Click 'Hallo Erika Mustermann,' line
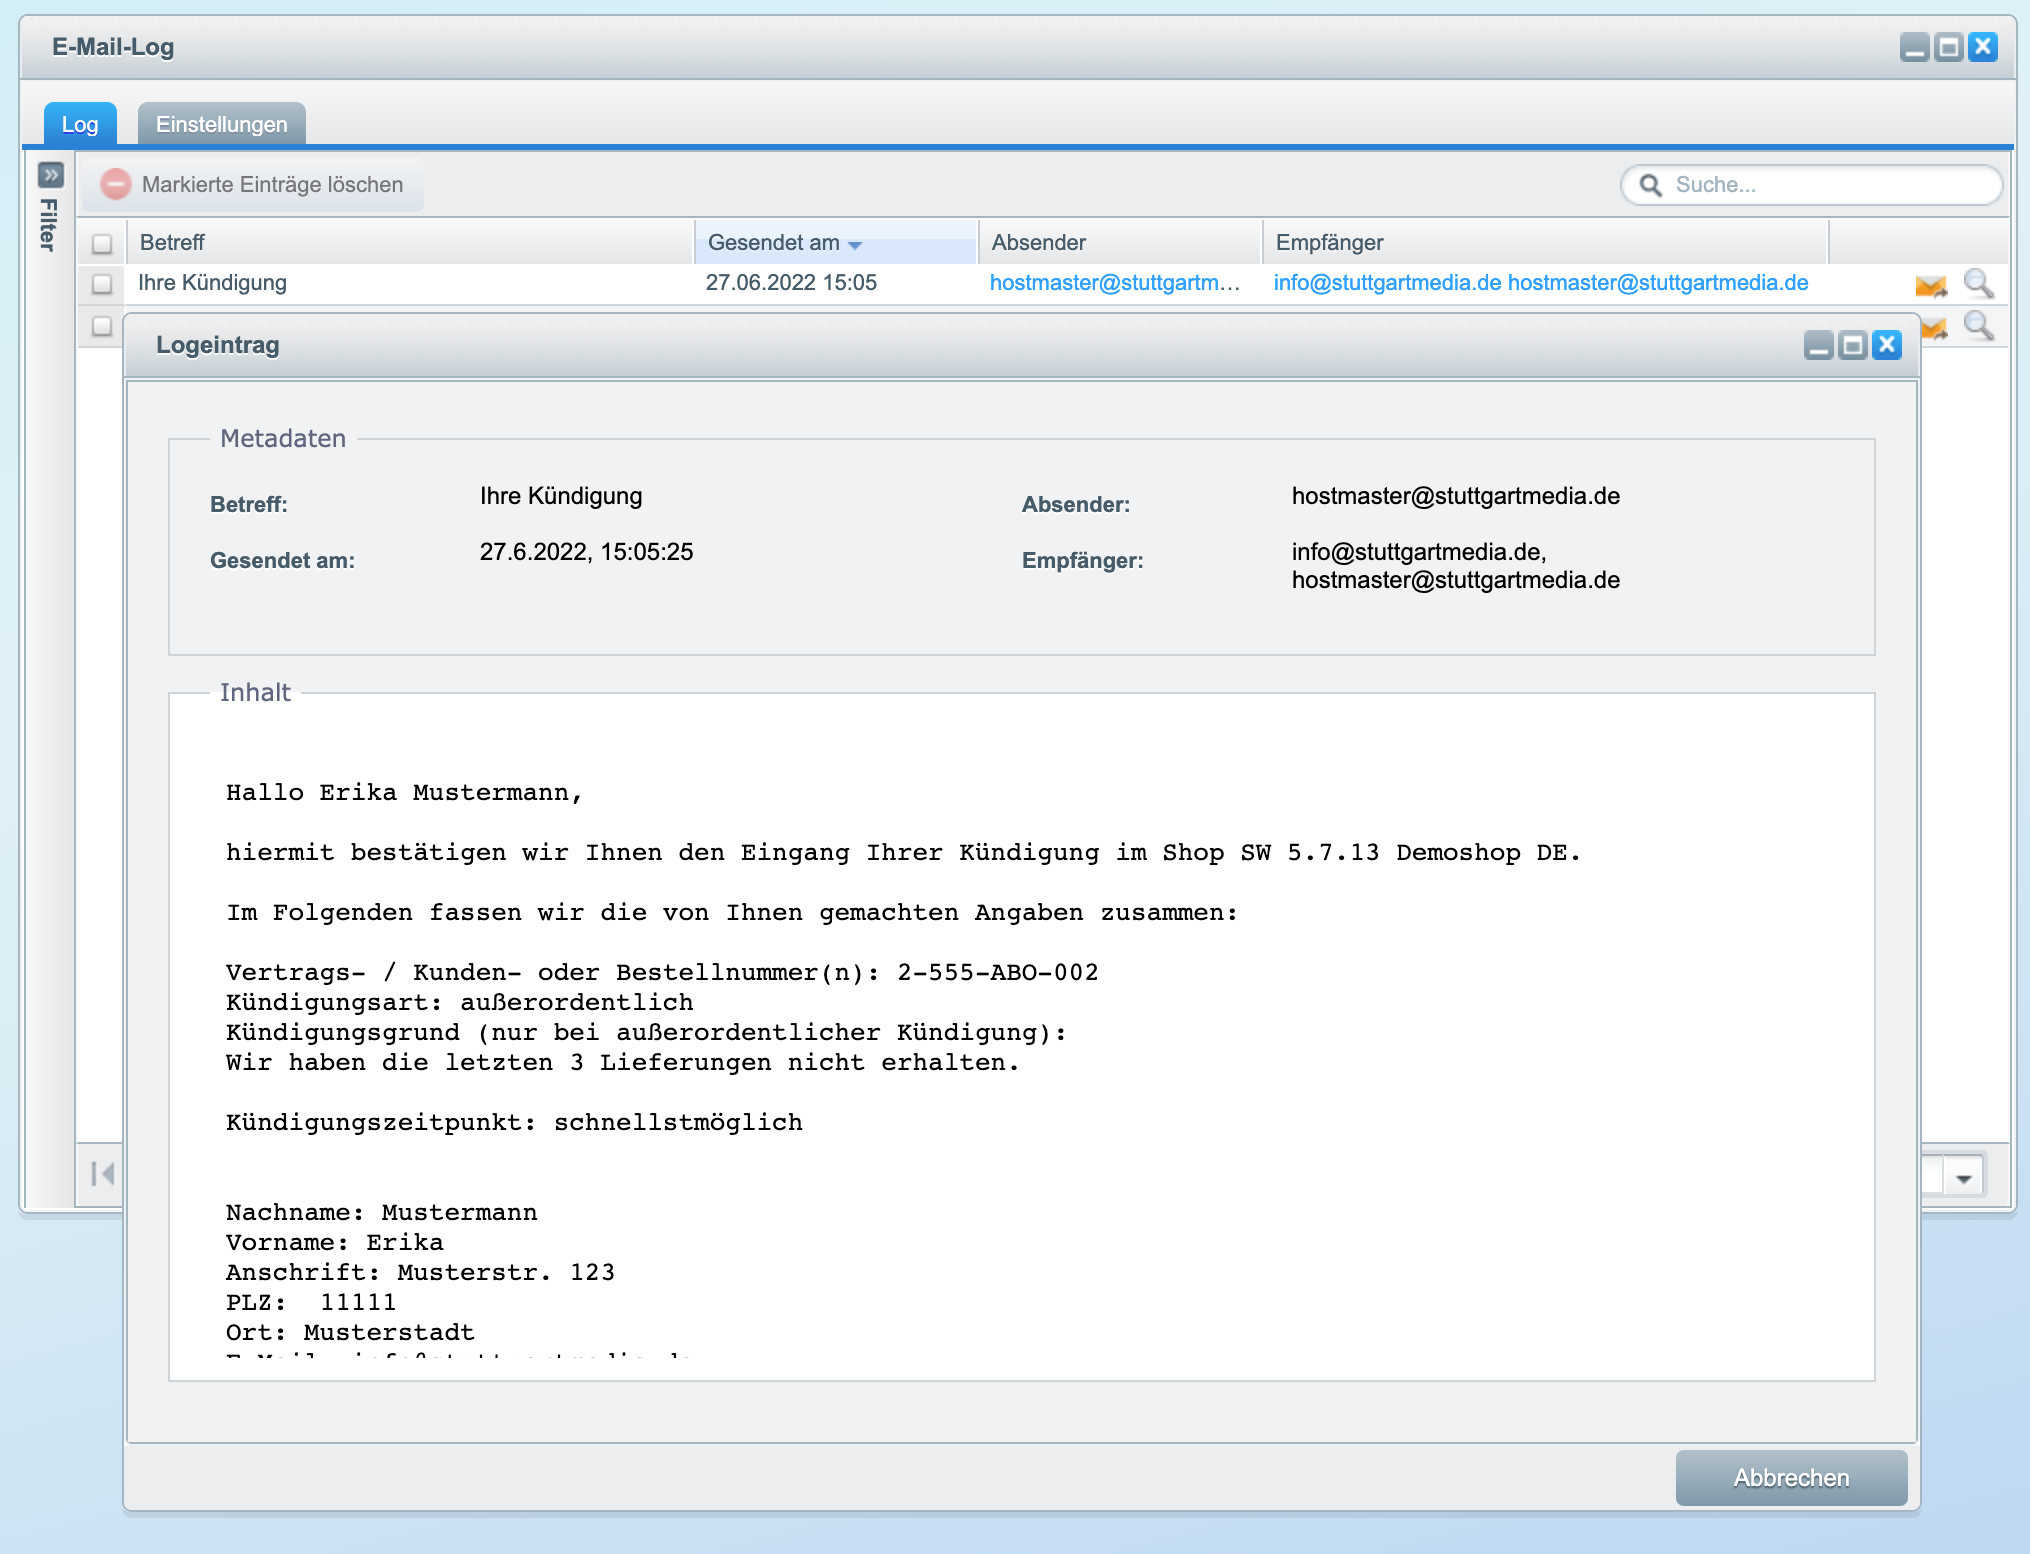 click(x=404, y=793)
